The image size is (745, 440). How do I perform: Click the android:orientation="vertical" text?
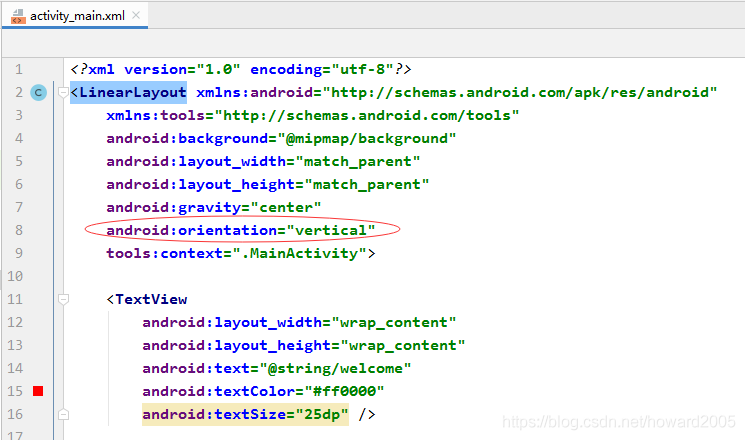point(241,230)
